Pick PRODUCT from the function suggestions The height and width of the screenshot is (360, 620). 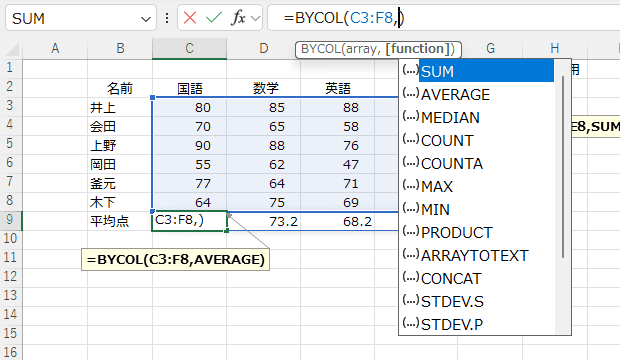457,233
